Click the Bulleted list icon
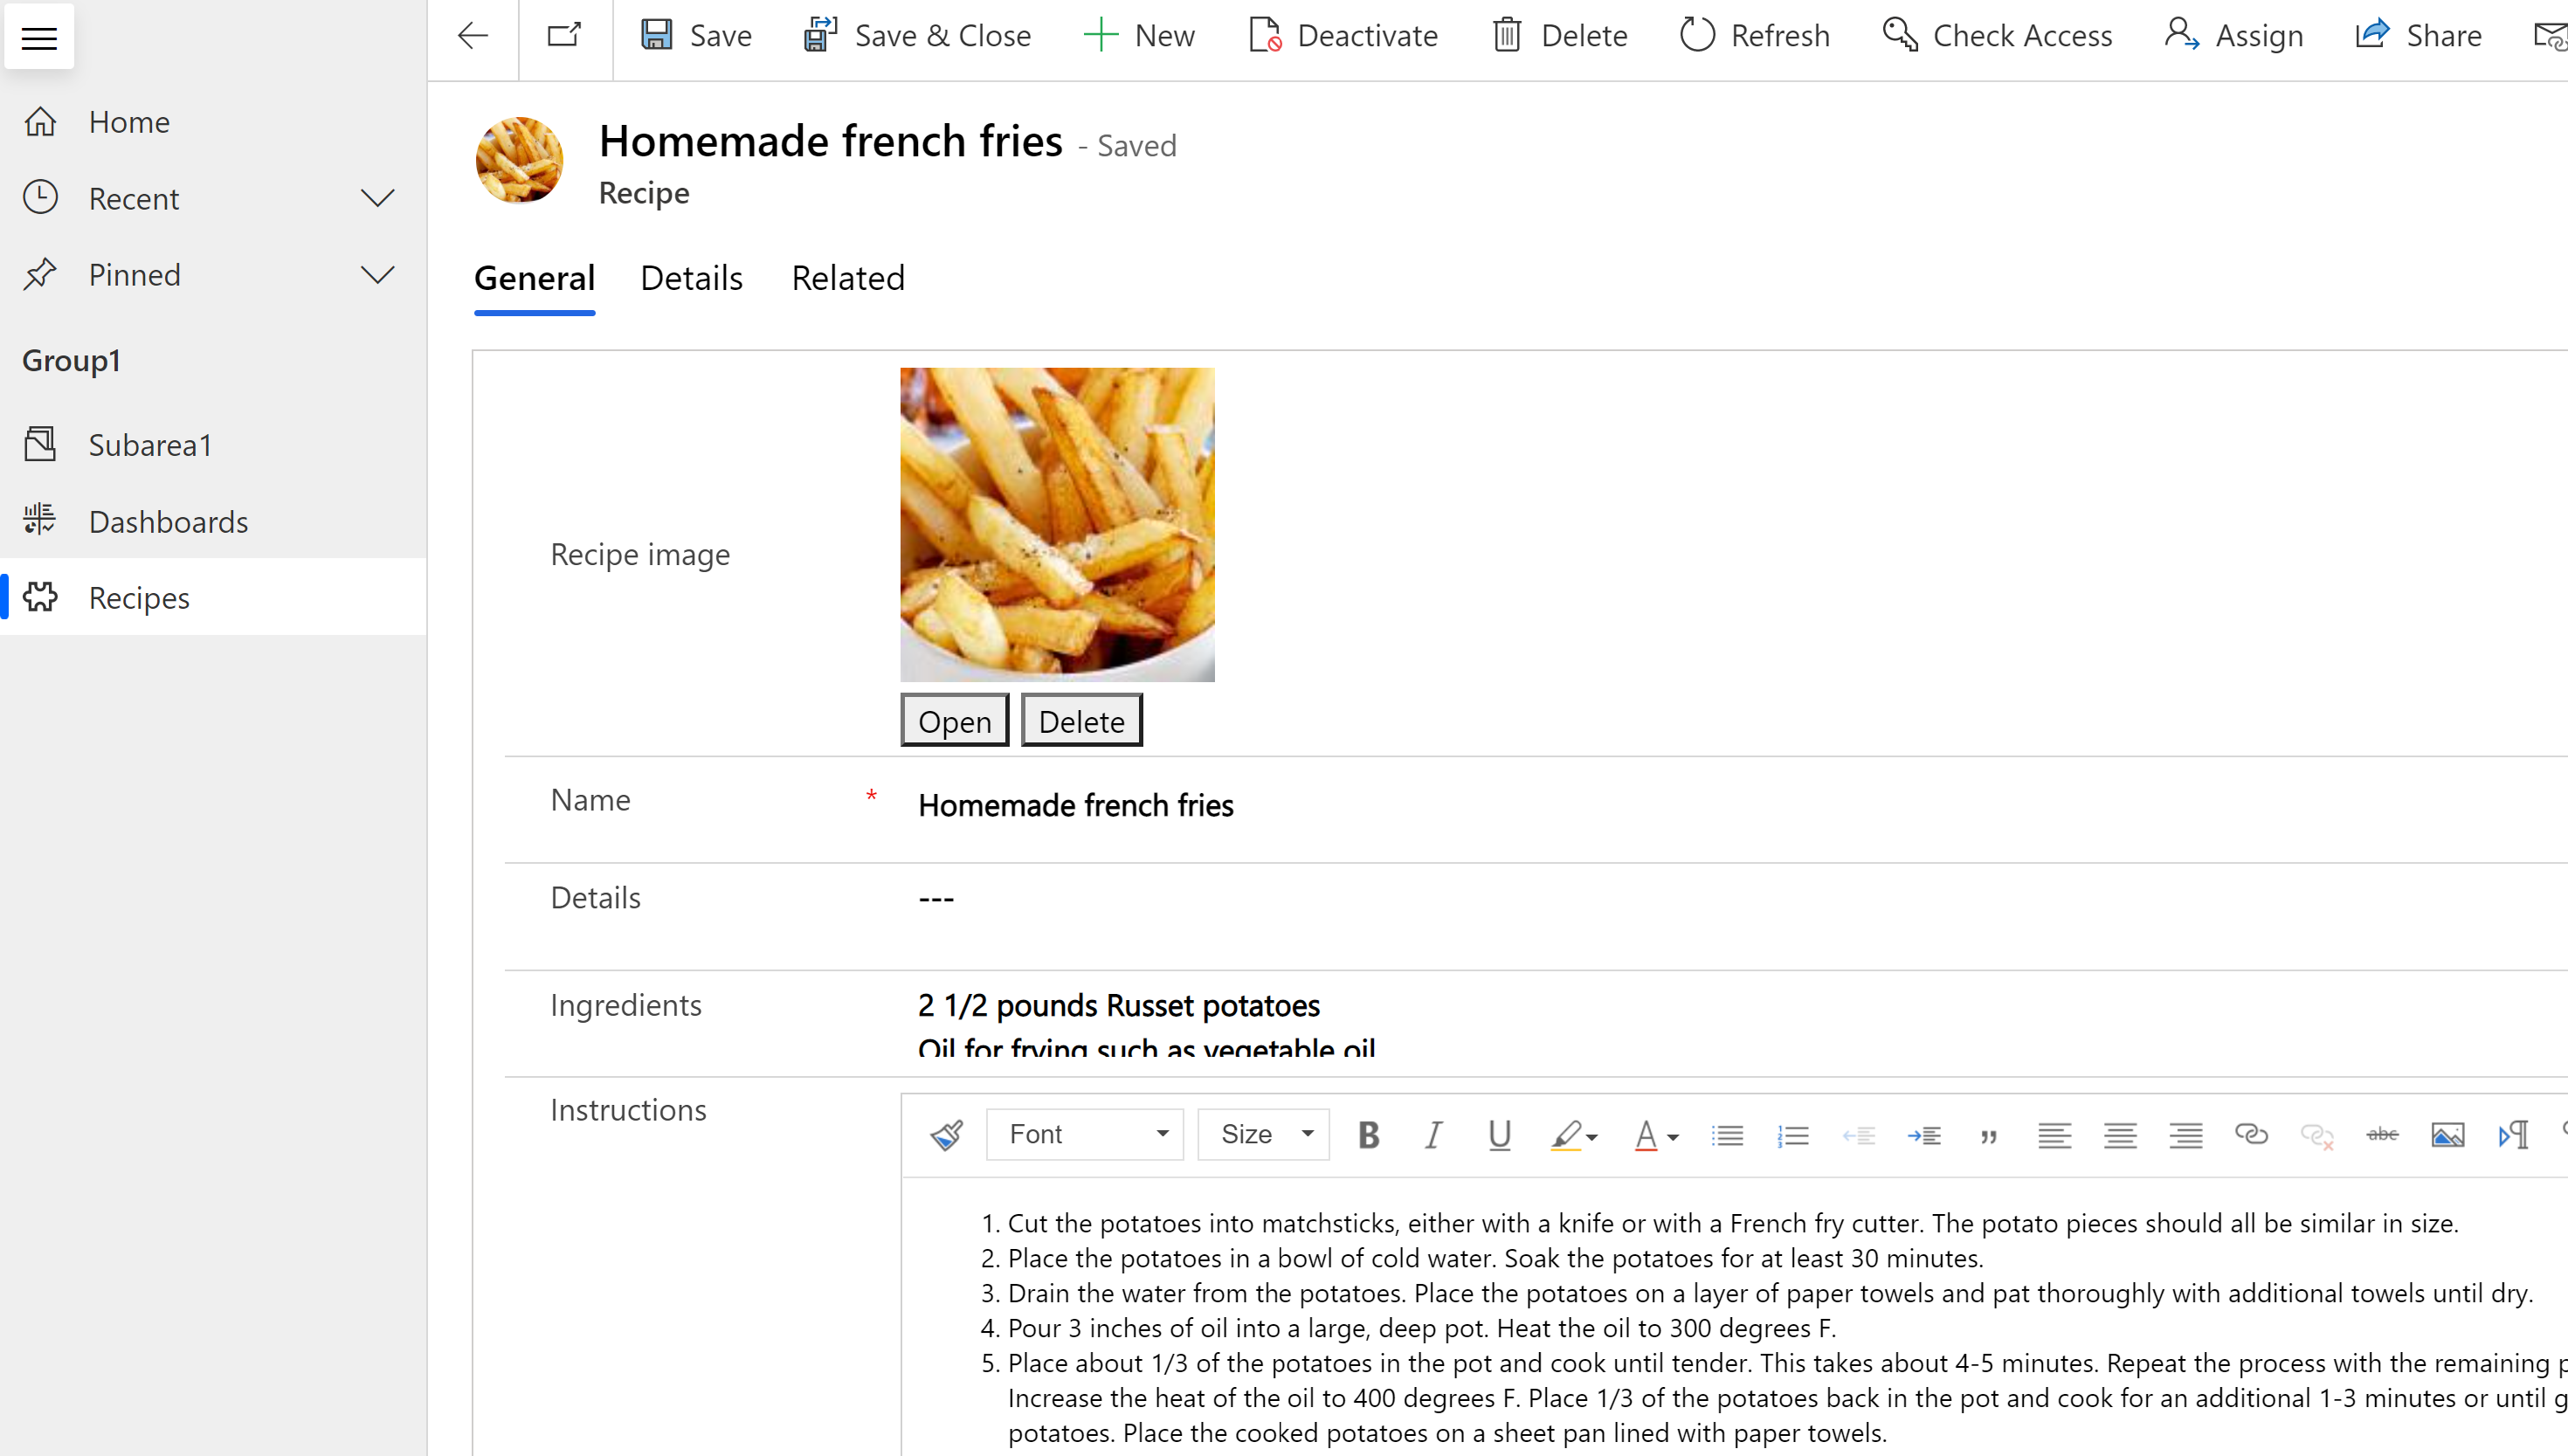Image resolution: width=2568 pixels, height=1456 pixels. [1727, 1134]
